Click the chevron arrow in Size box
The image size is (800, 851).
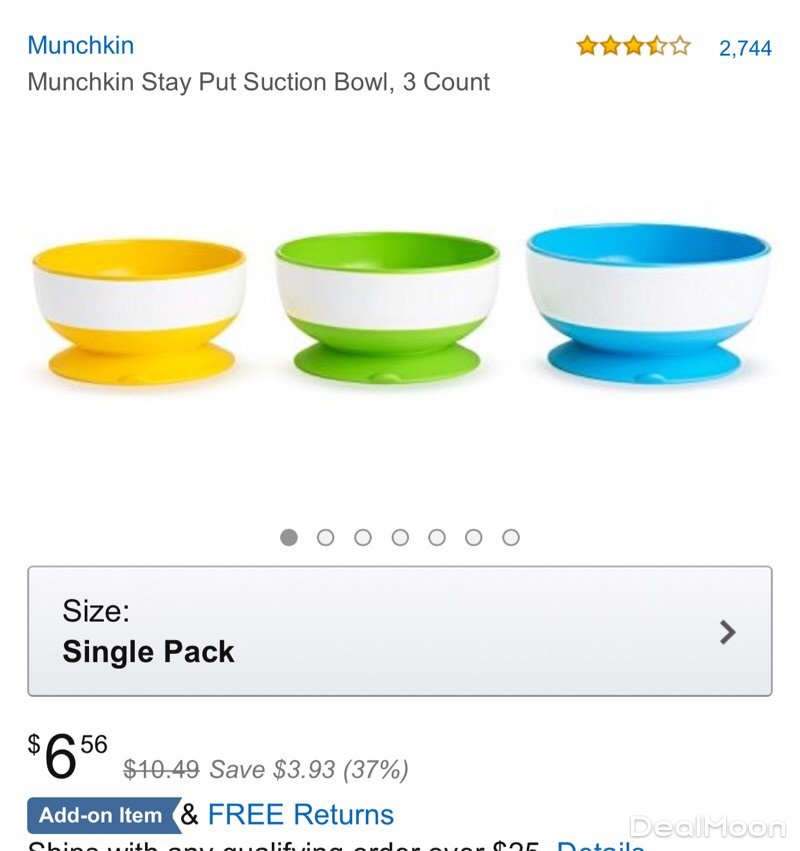[728, 631]
